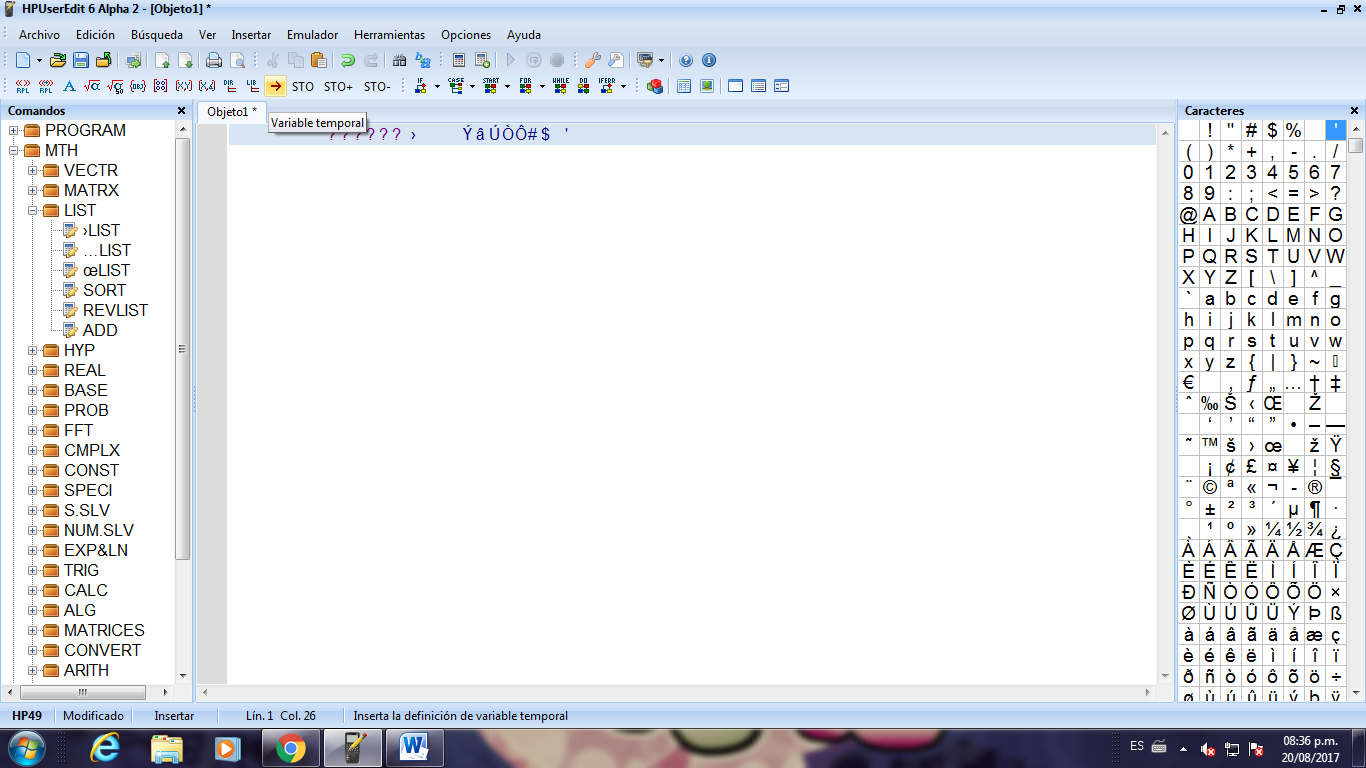Collapse the MTH folder node

point(14,151)
